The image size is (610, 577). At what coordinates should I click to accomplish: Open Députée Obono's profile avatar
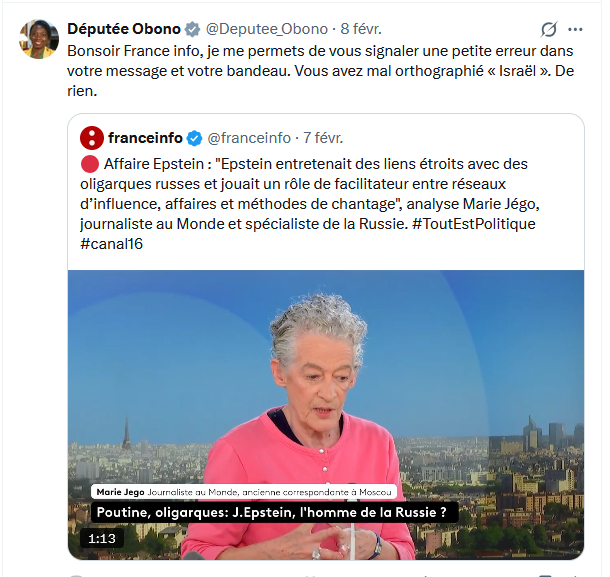[x=39, y=39]
